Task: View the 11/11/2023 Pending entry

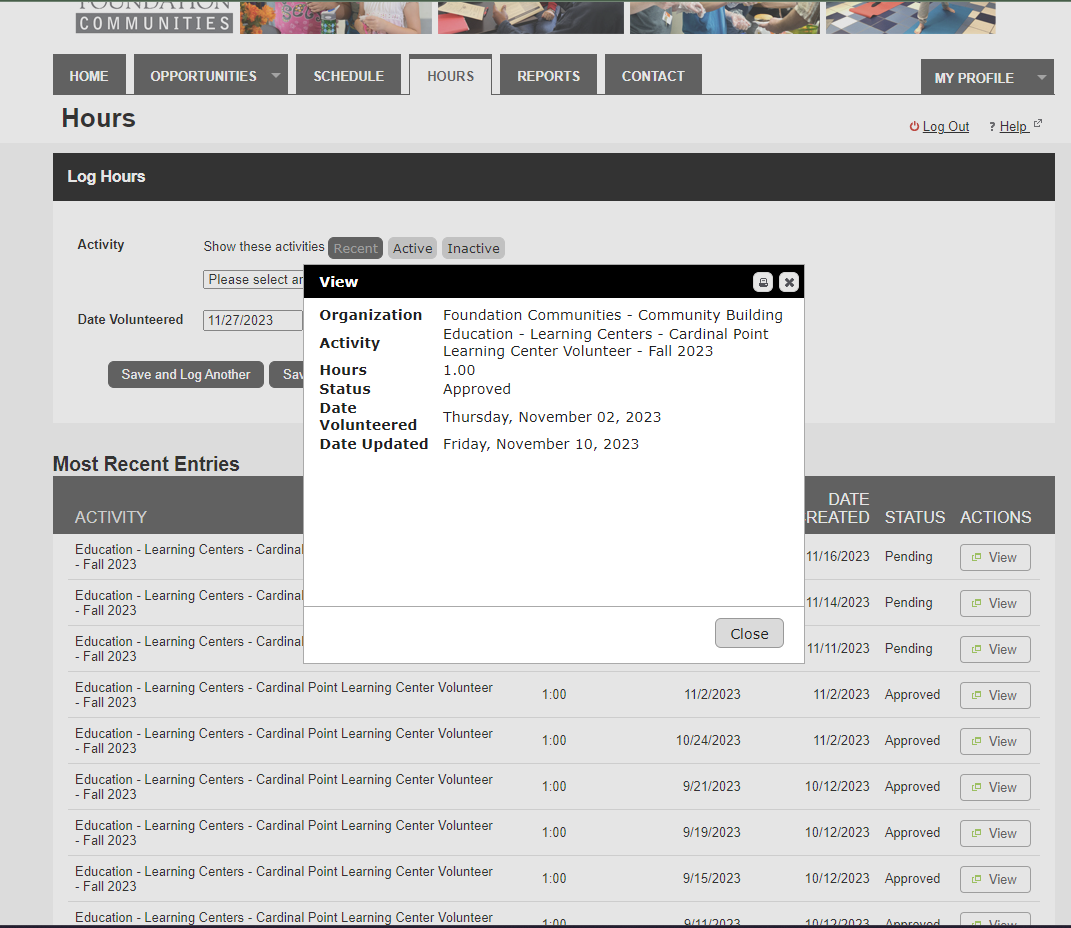Action: tap(995, 649)
